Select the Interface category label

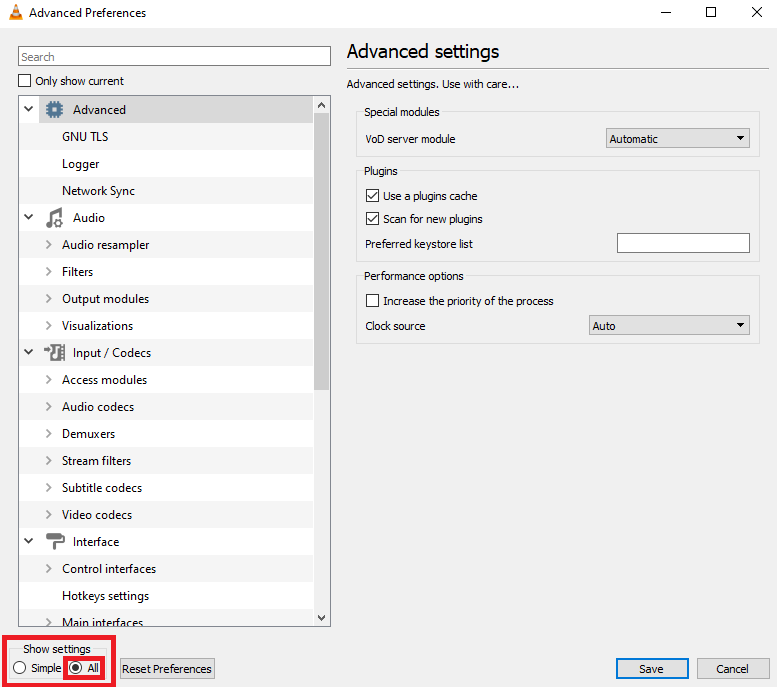pyautogui.click(x=96, y=542)
